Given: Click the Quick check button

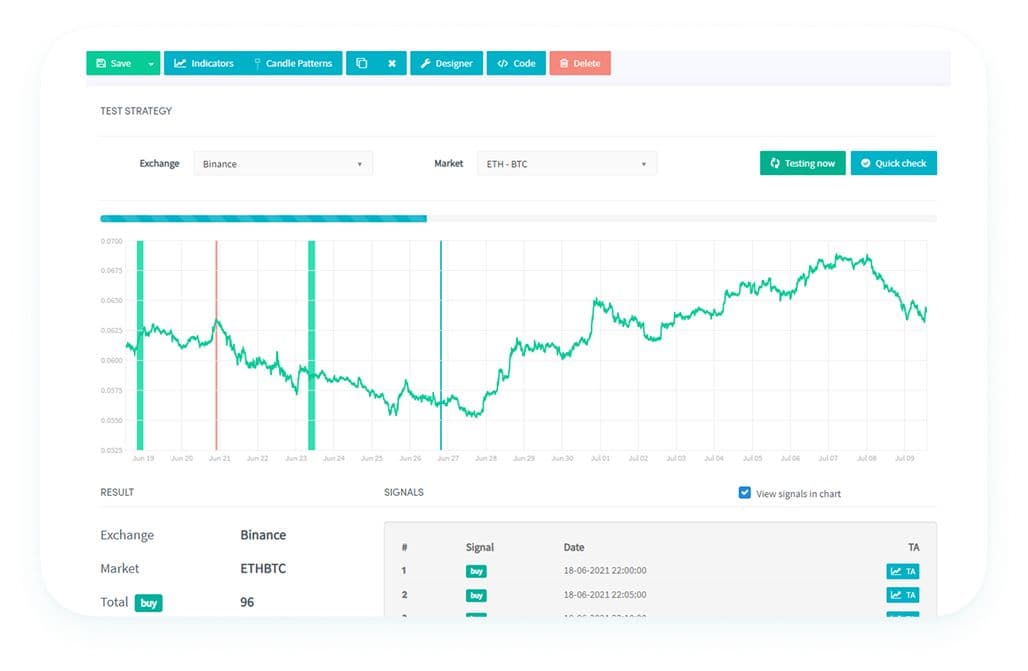Looking at the screenshot, I should (x=893, y=162).
